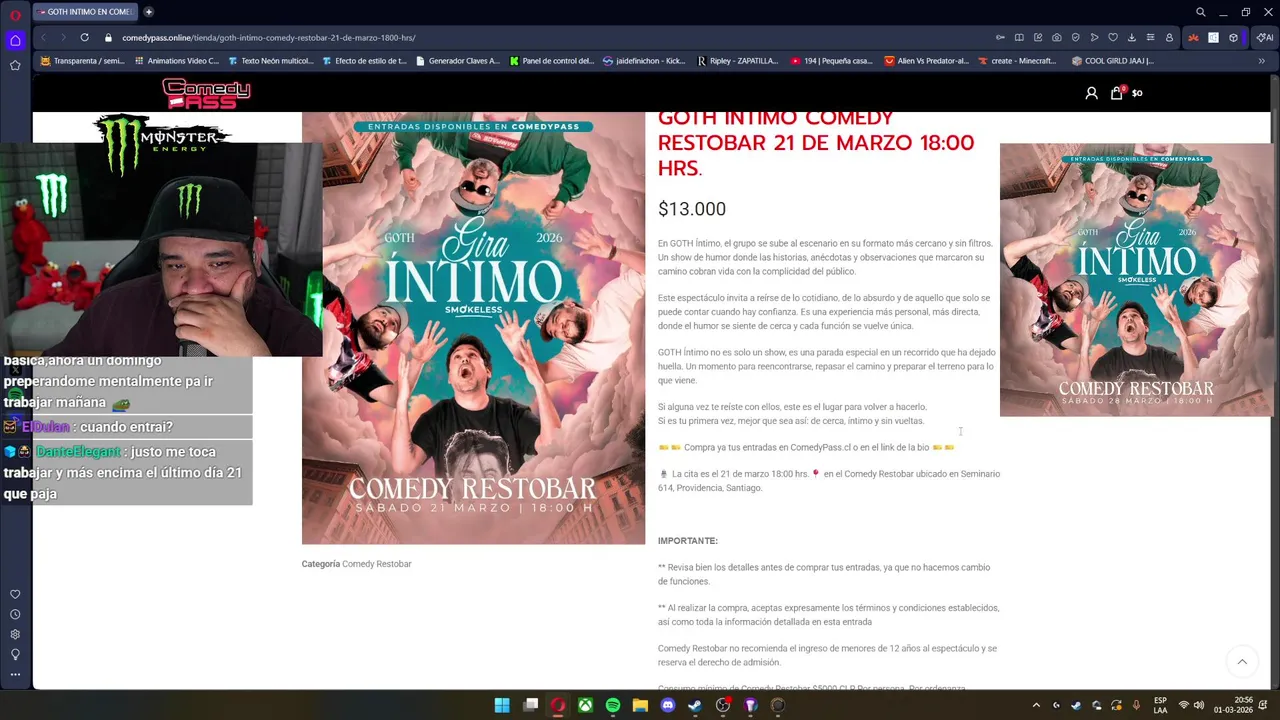Switch to GOTH INTIMO EN COMEDY tab
Viewport: 1280px width, 720px height.
coord(84,12)
